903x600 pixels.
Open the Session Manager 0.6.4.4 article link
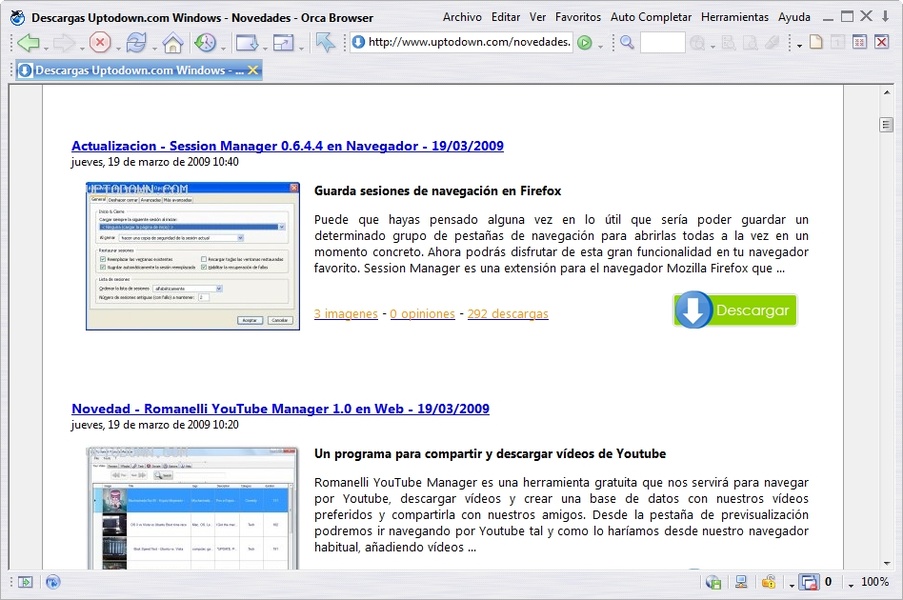tap(287, 146)
